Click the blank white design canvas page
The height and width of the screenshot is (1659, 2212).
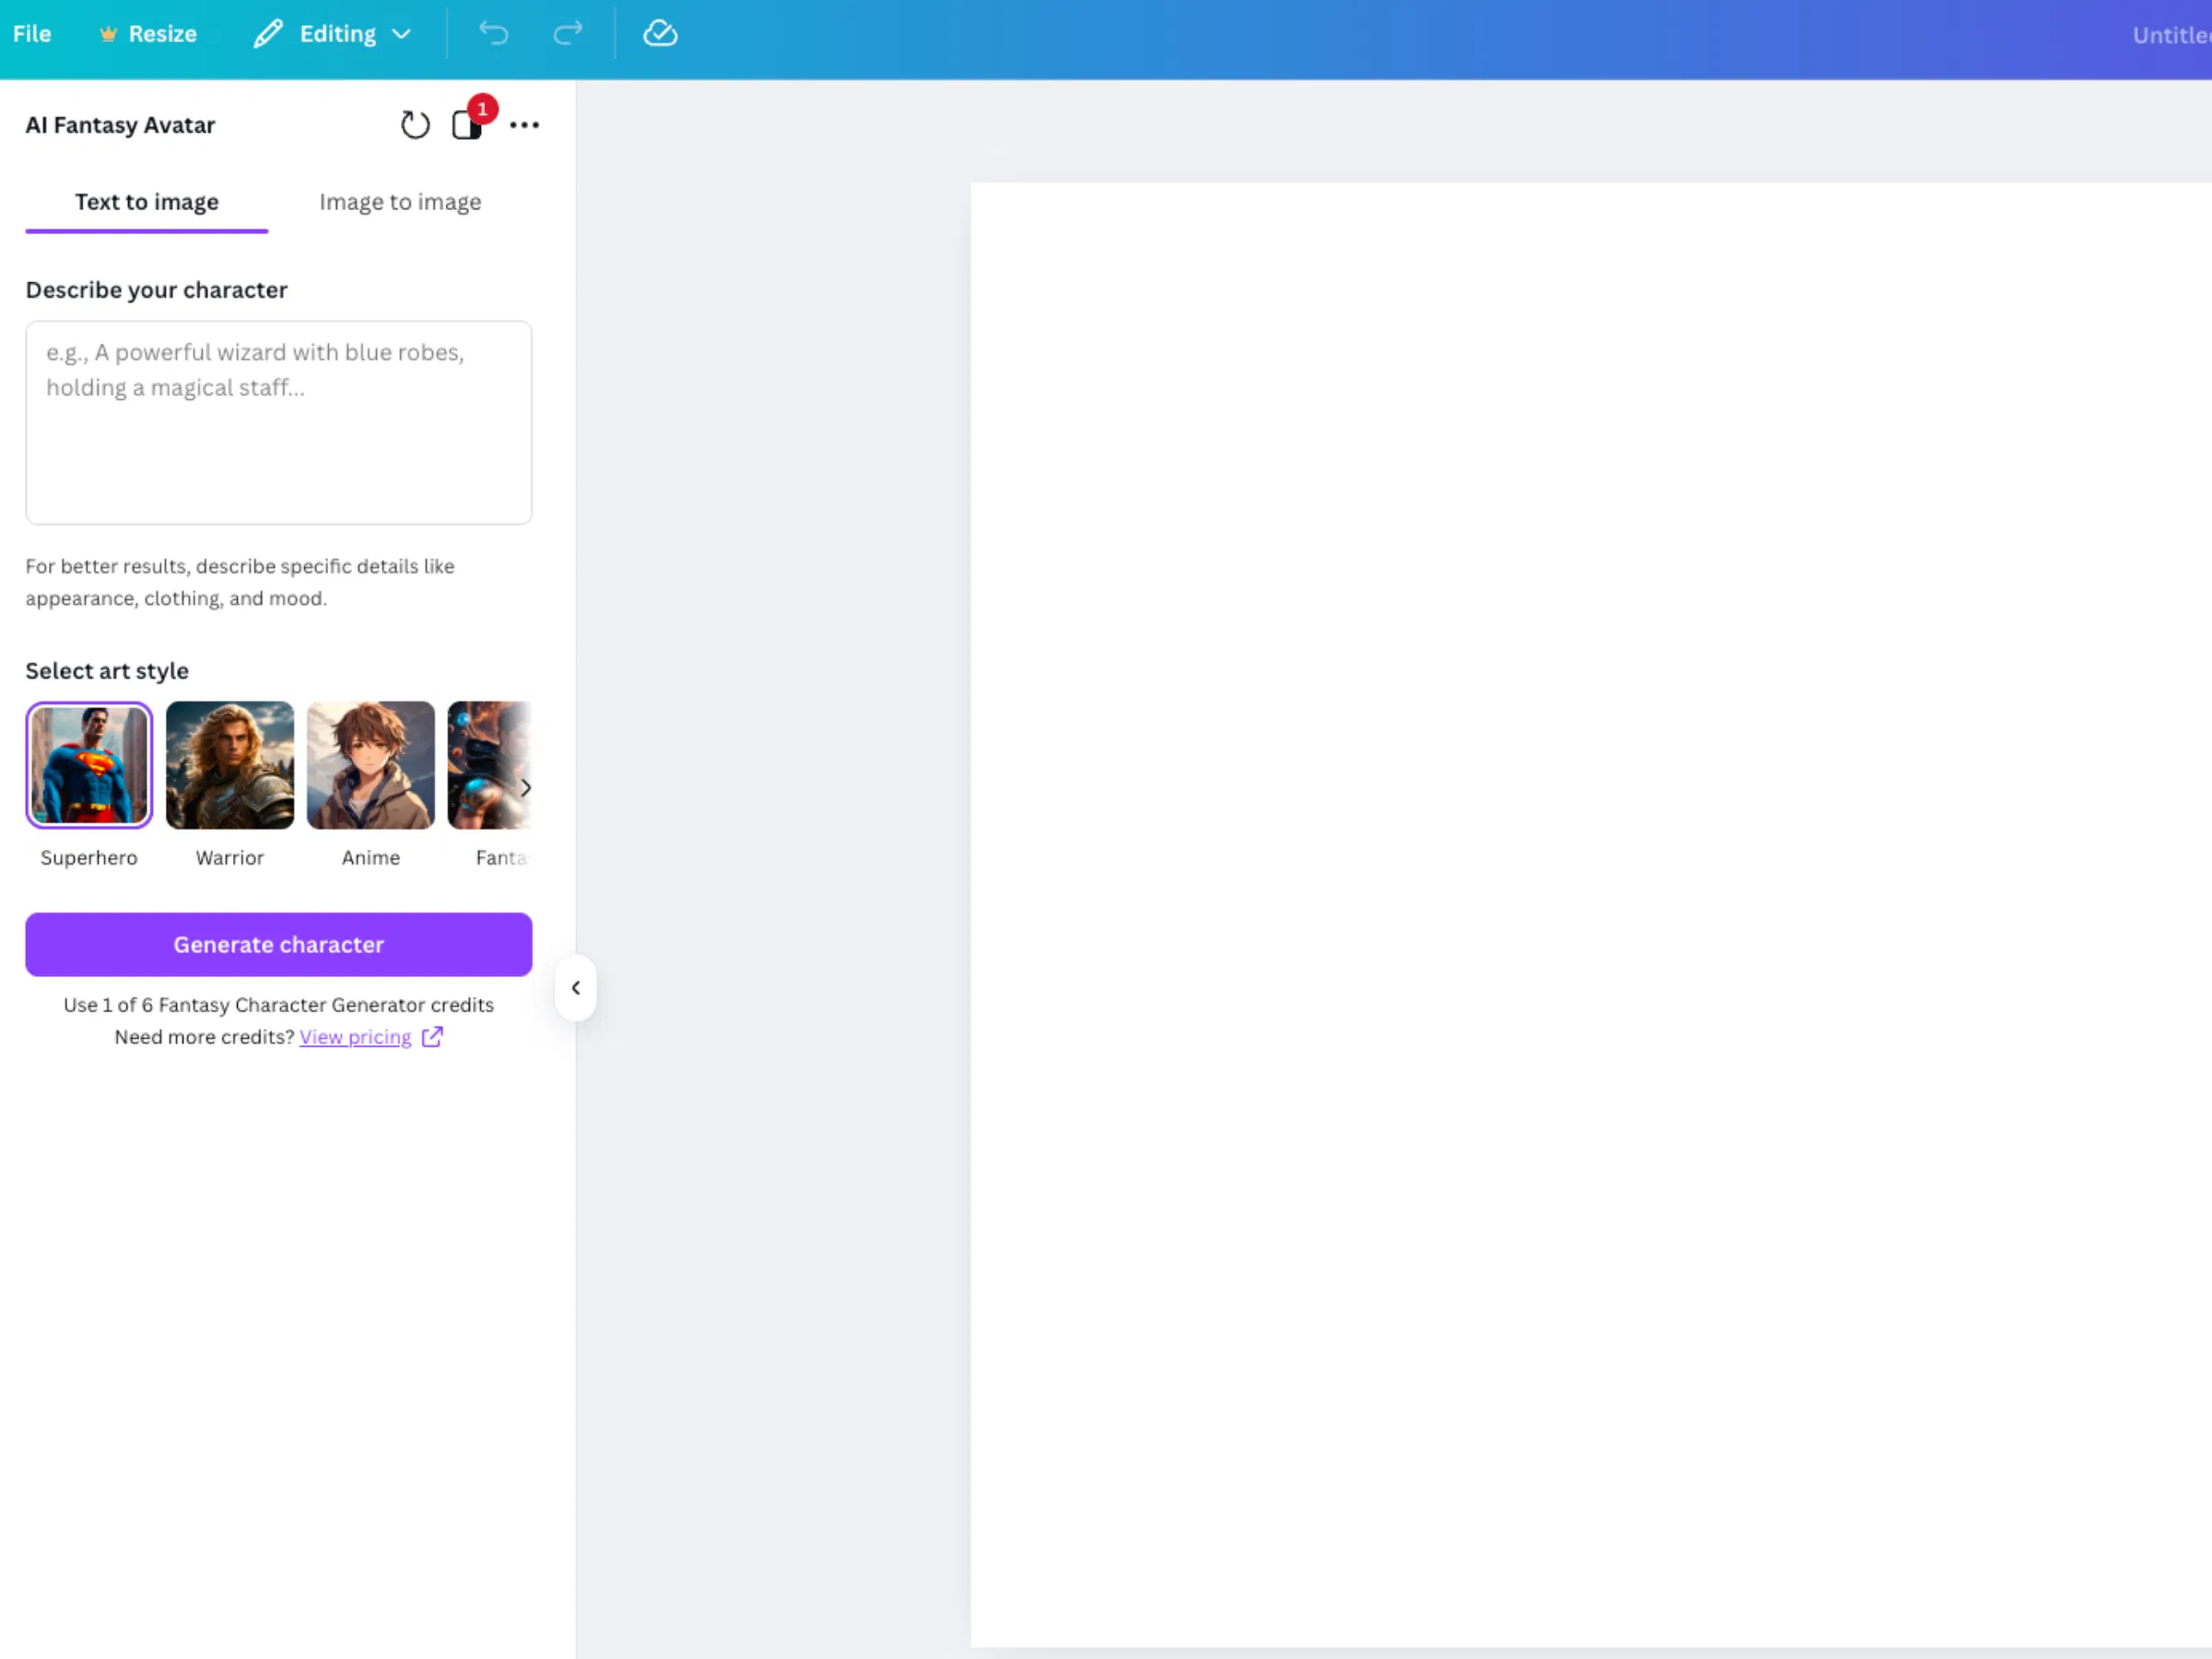[x=1591, y=914]
